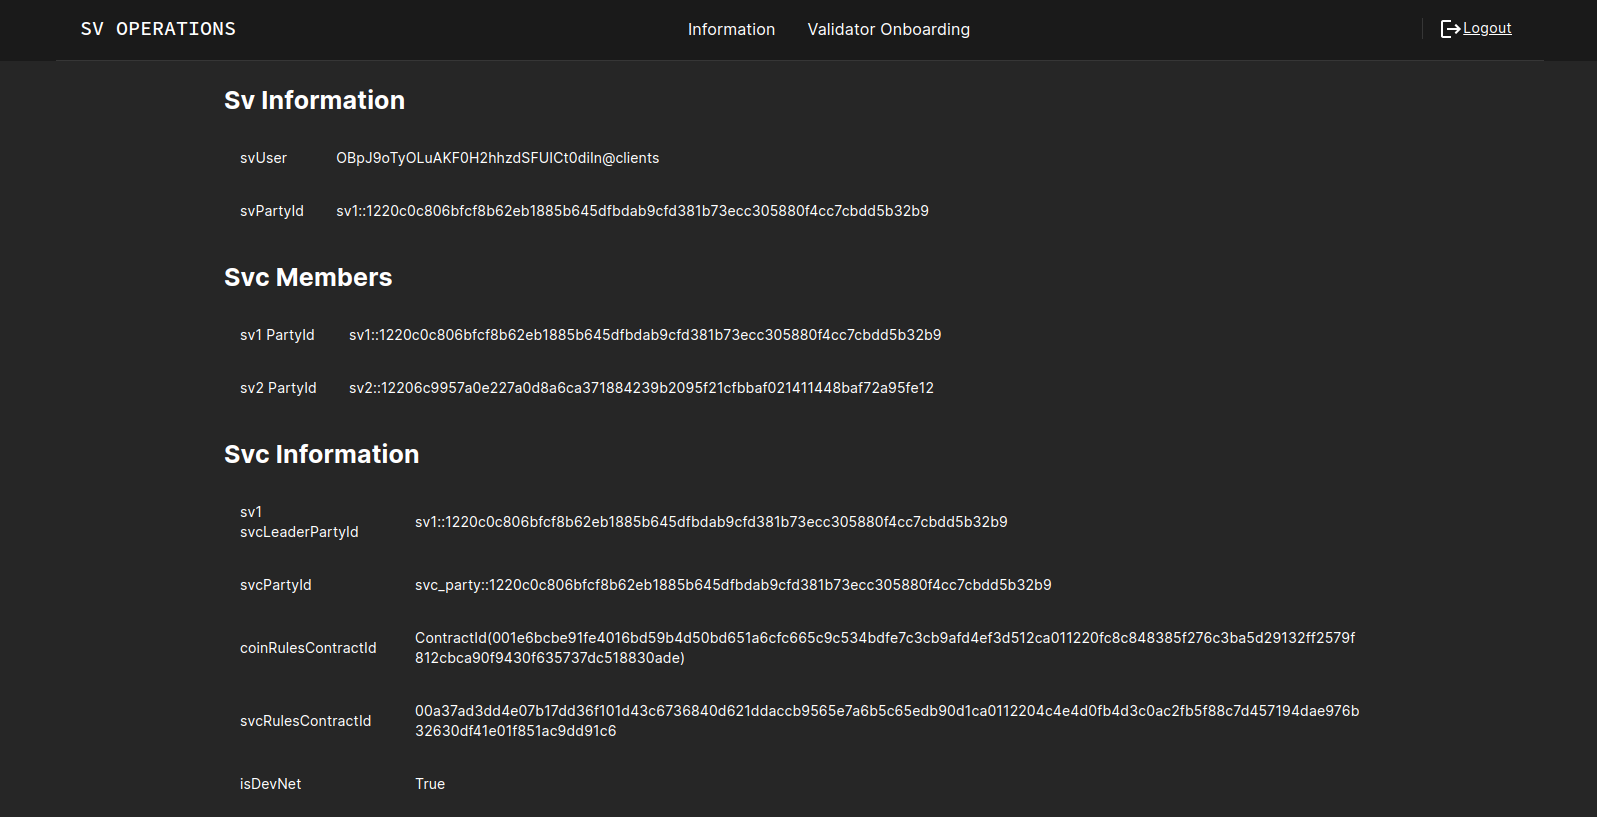Switch to the Validator Onboarding tab
The width and height of the screenshot is (1597, 817).
coord(888,30)
